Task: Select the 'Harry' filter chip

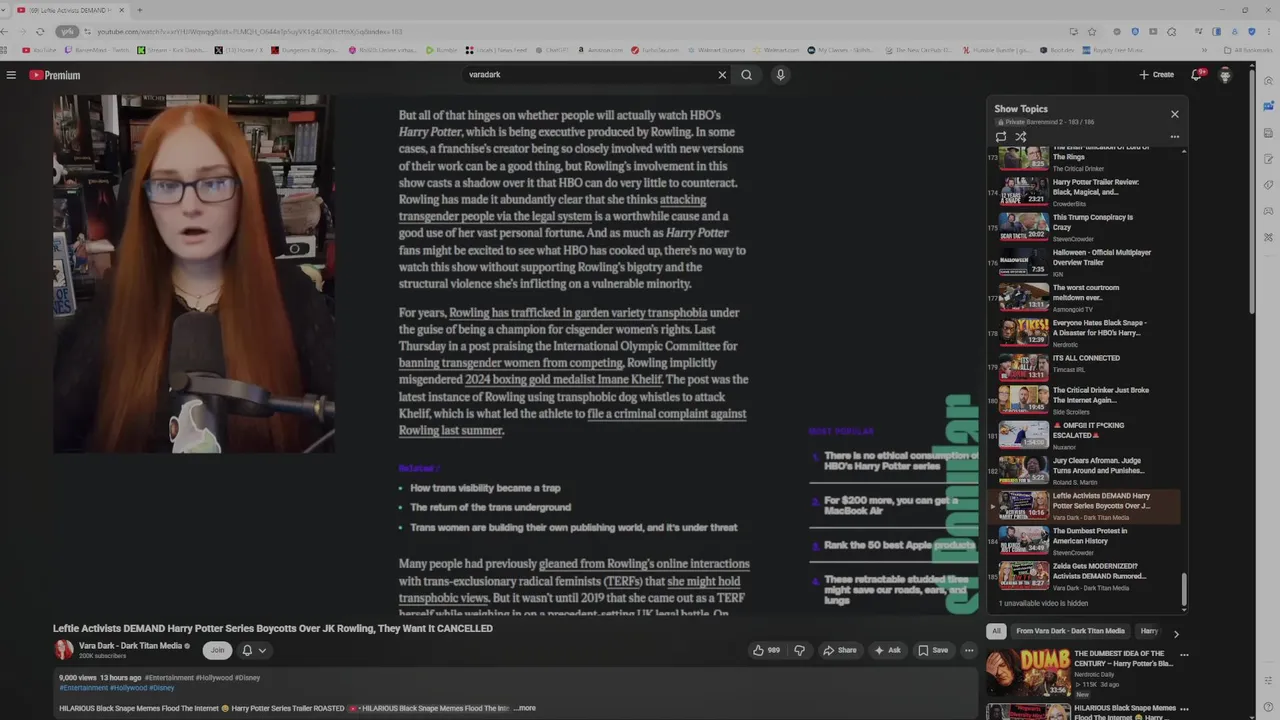Action: tap(1149, 631)
